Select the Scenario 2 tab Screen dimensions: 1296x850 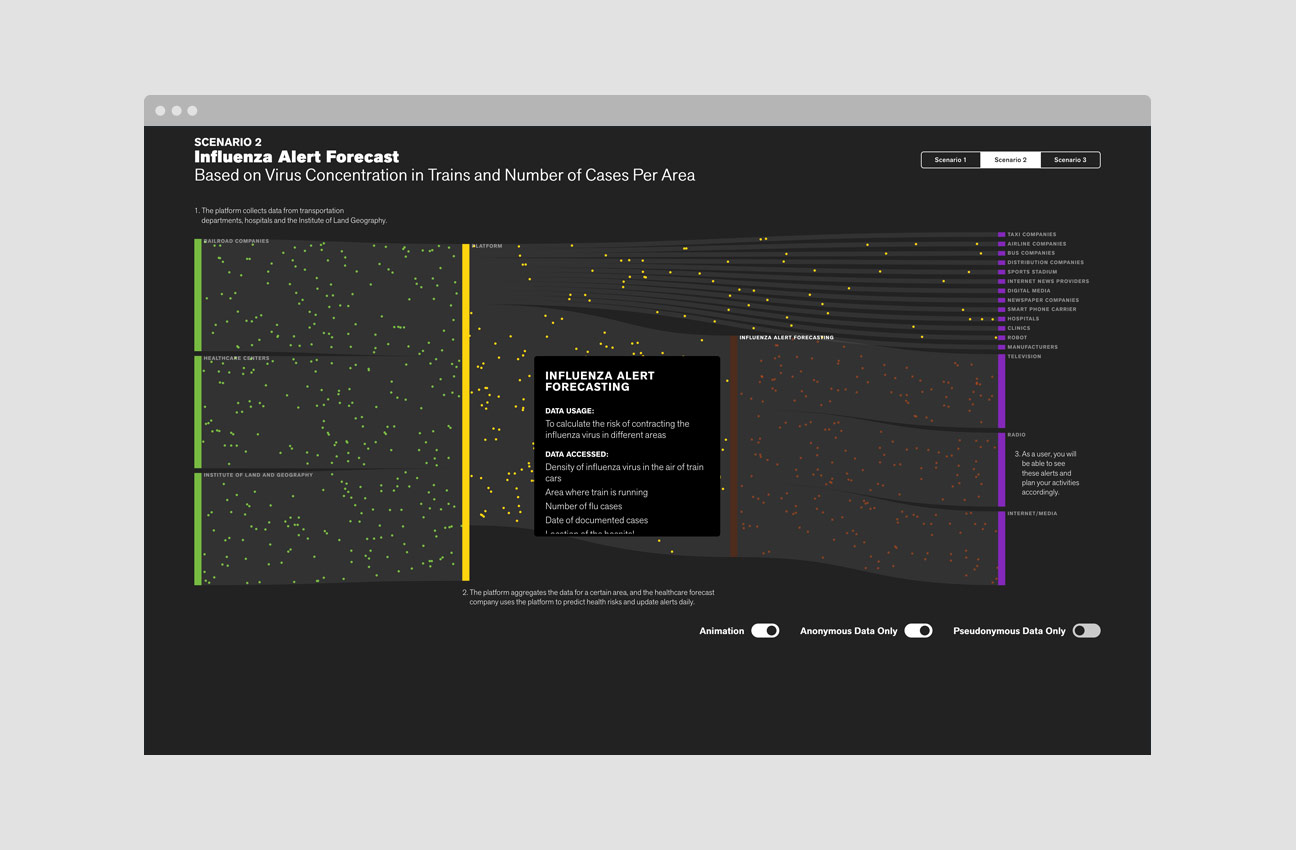click(x=1011, y=160)
